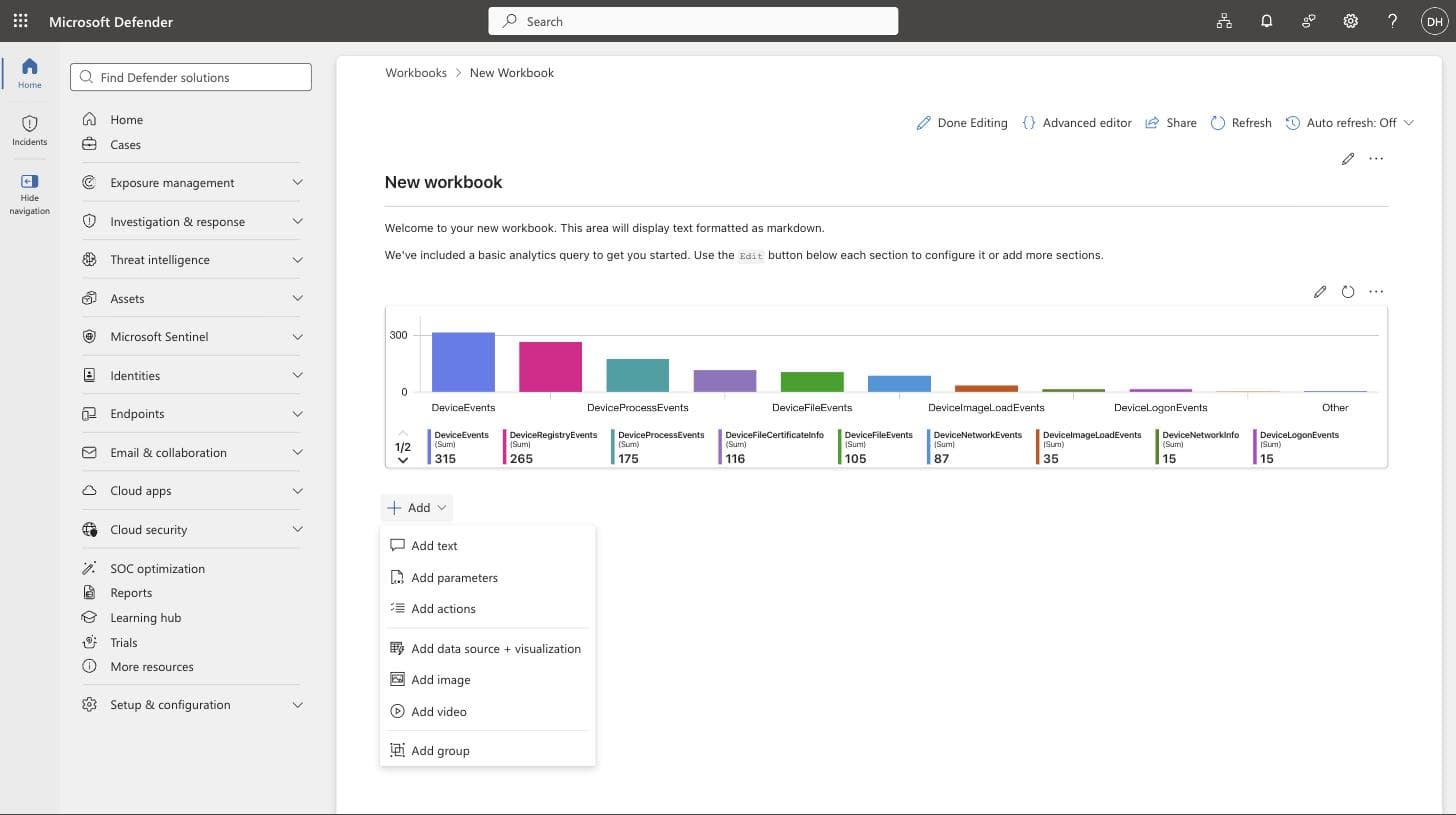Click the pencil edit icon above the chart
Screen dimensions: 1456x815
1320,292
